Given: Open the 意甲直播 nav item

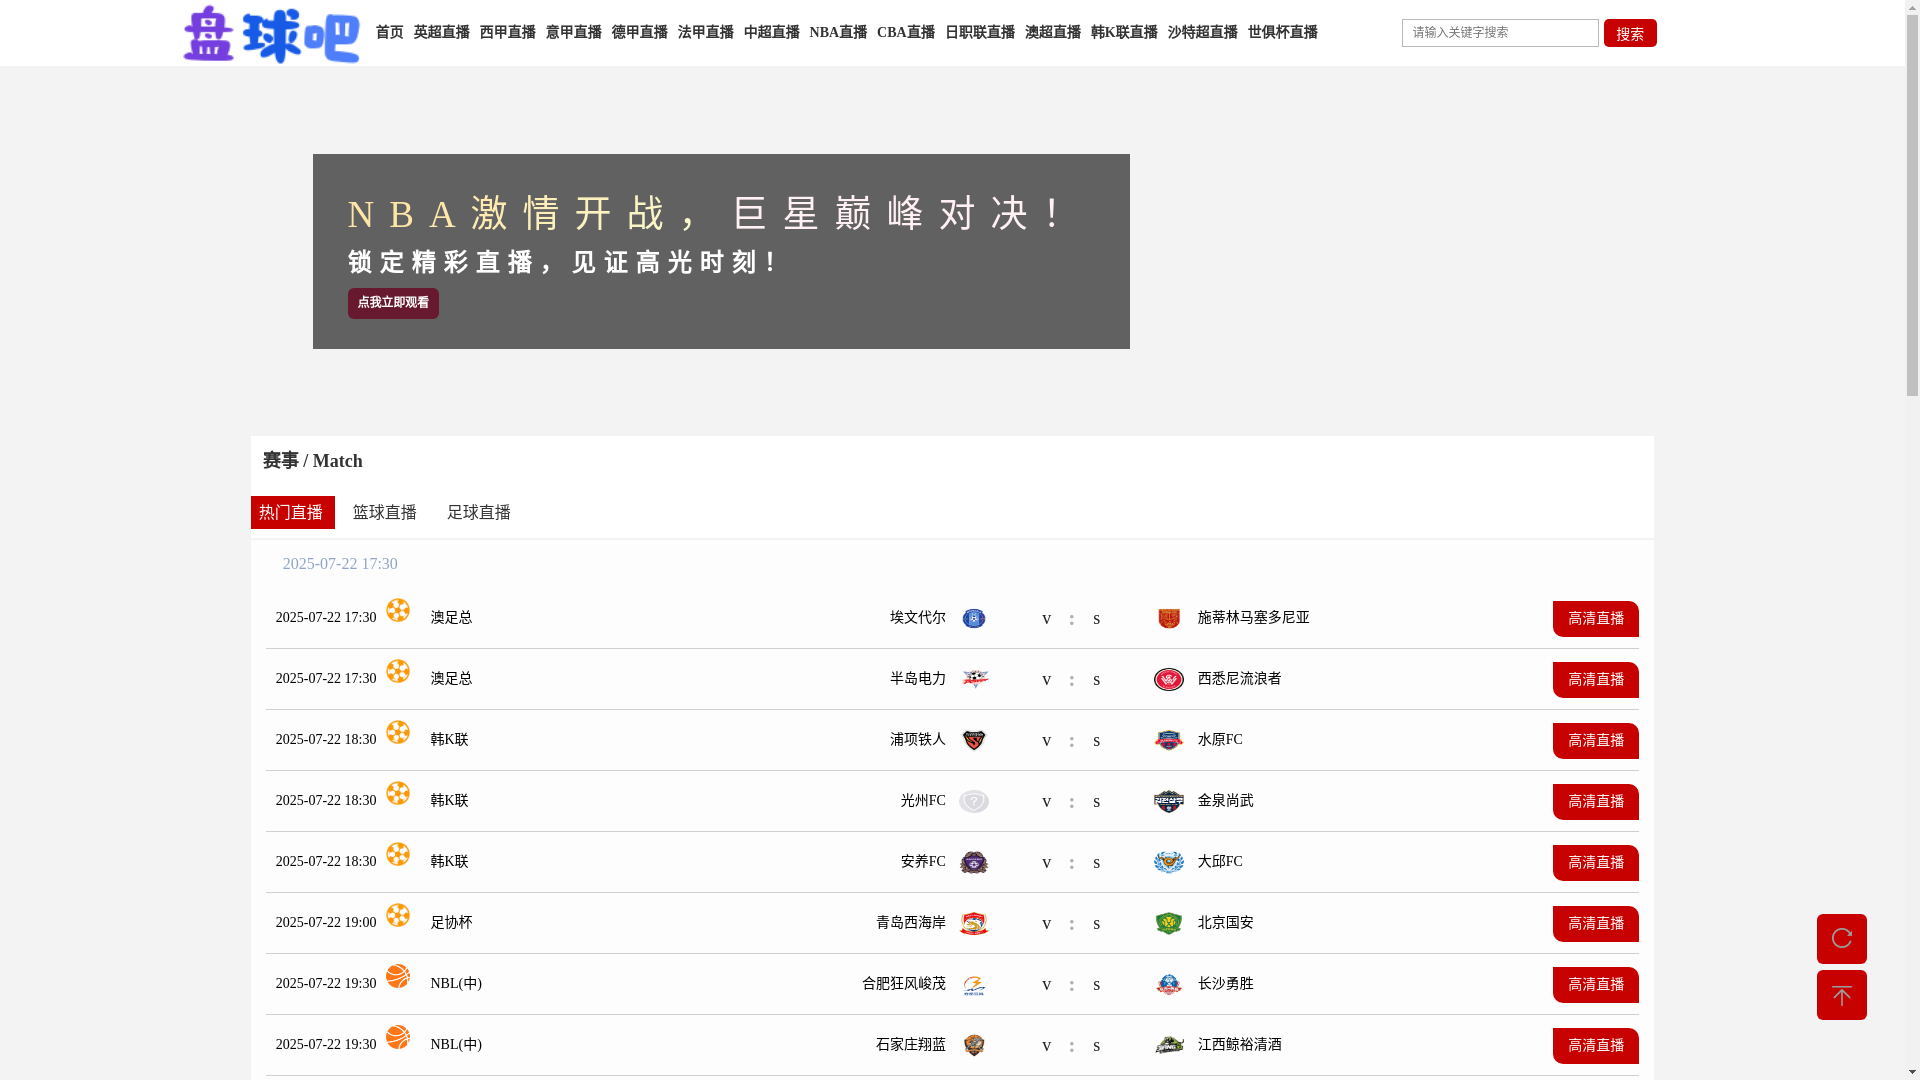Looking at the screenshot, I should [573, 33].
